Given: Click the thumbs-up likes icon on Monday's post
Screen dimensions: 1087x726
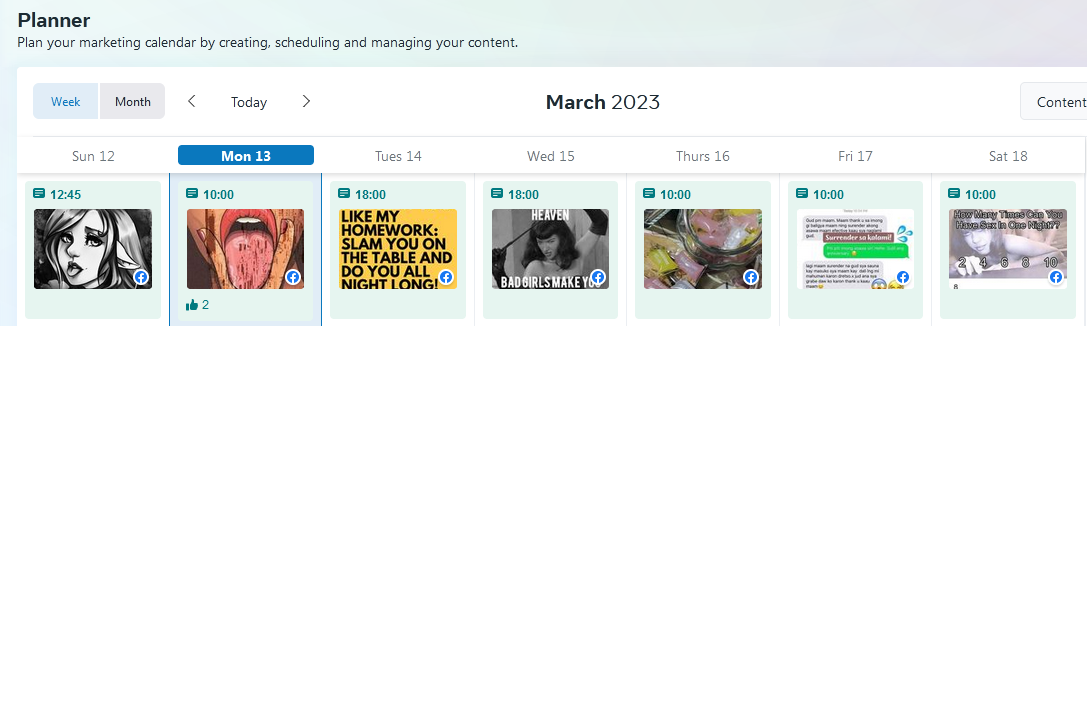Looking at the screenshot, I should tap(192, 304).
